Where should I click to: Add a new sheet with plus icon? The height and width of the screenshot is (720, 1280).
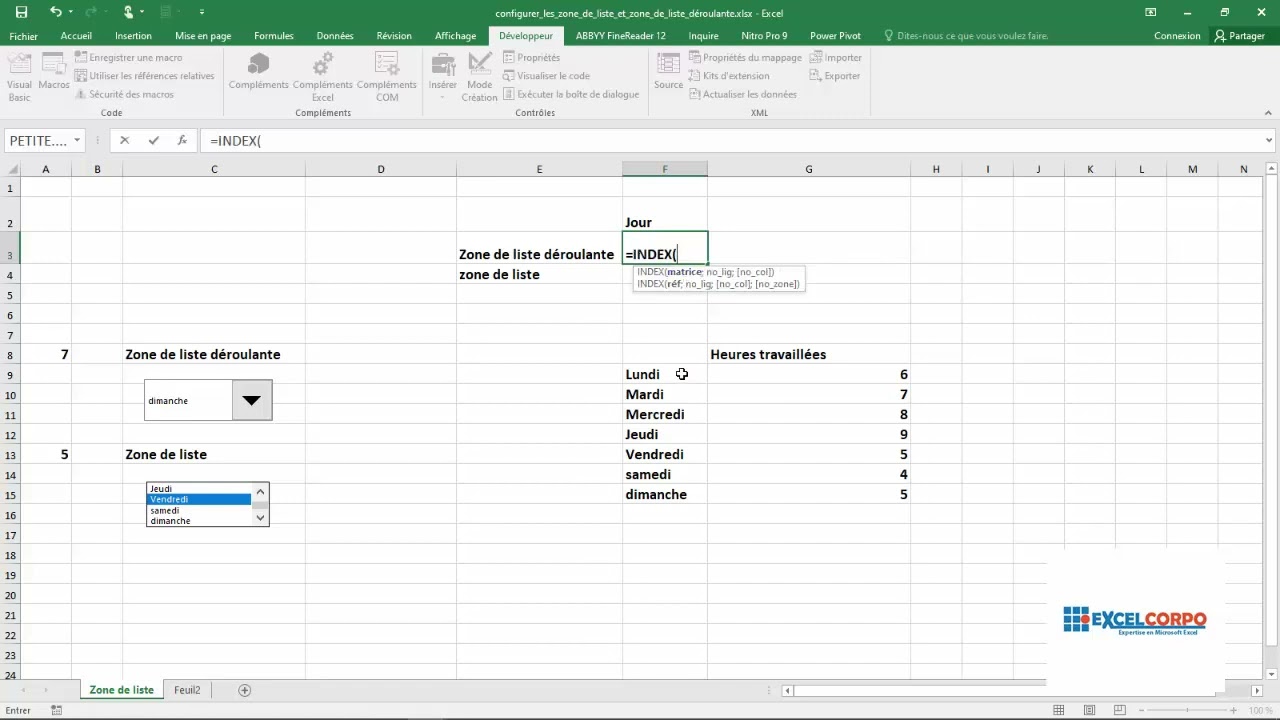(x=244, y=690)
